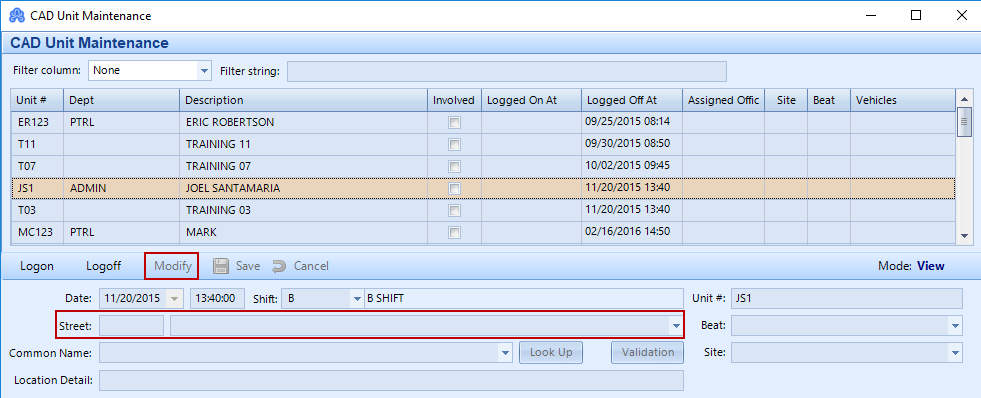The height and width of the screenshot is (398, 981).
Task: Click the grid scrollbar down arrow
Action: coord(964,236)
